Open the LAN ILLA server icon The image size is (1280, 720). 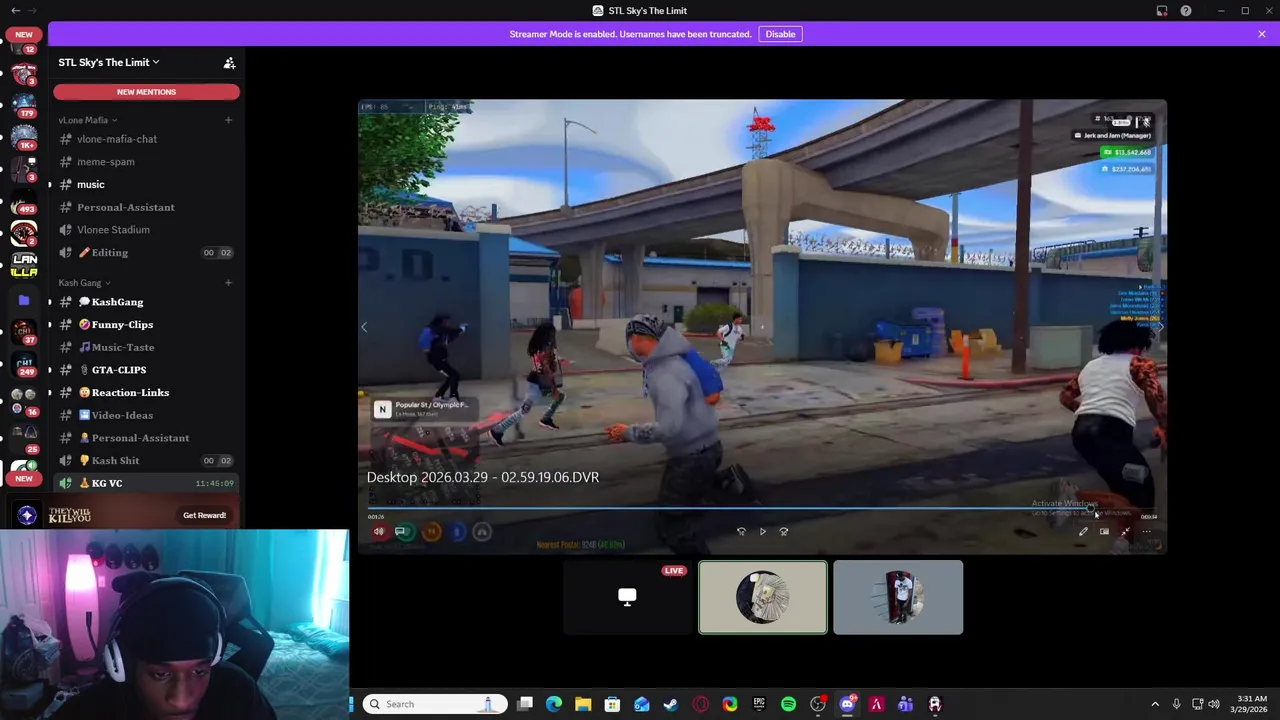pos(24,266)
